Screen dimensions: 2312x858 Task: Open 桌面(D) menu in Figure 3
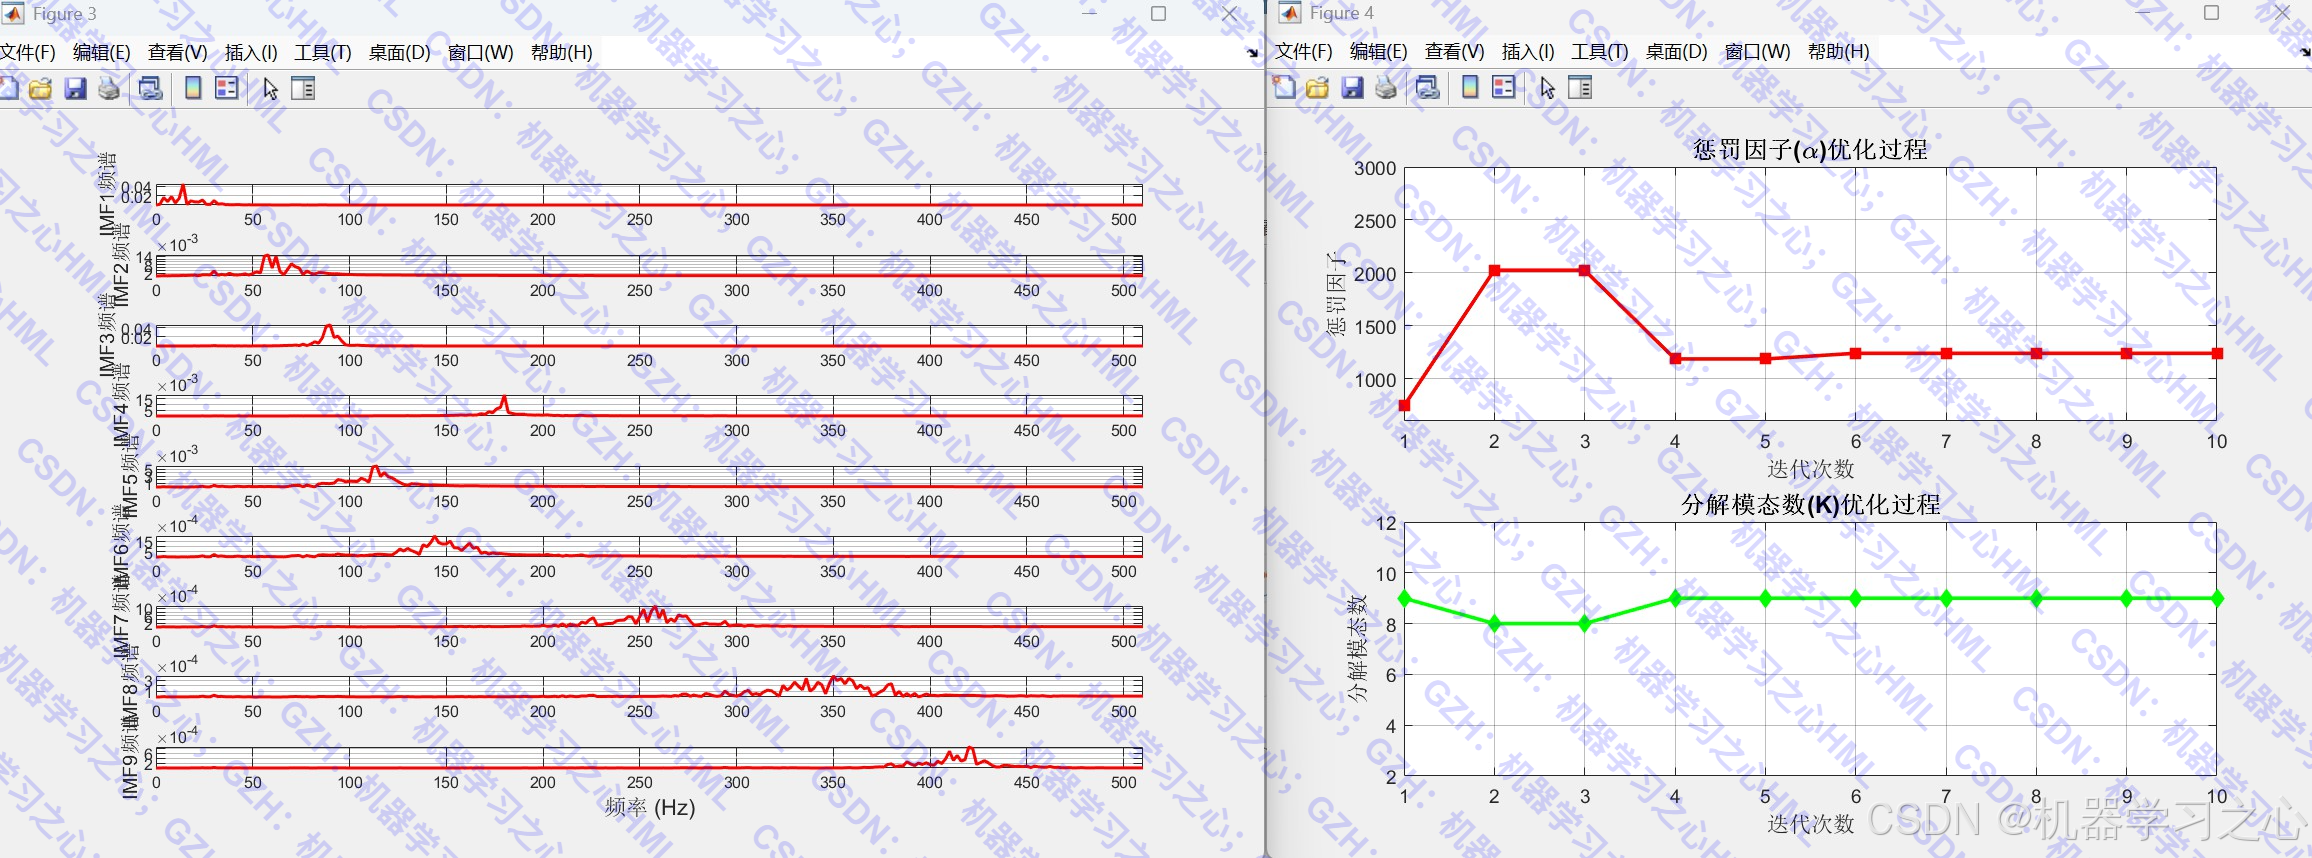(x=399, y=52)
